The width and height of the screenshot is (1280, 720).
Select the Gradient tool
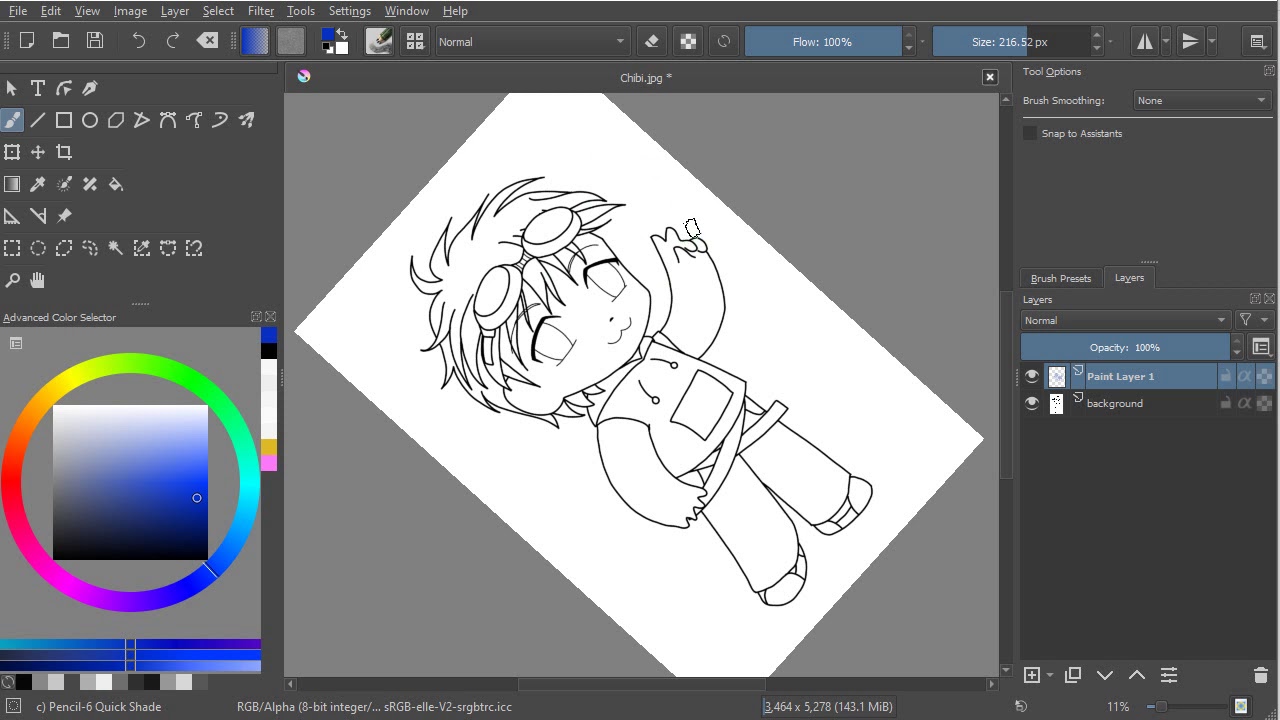pos(12,184)
